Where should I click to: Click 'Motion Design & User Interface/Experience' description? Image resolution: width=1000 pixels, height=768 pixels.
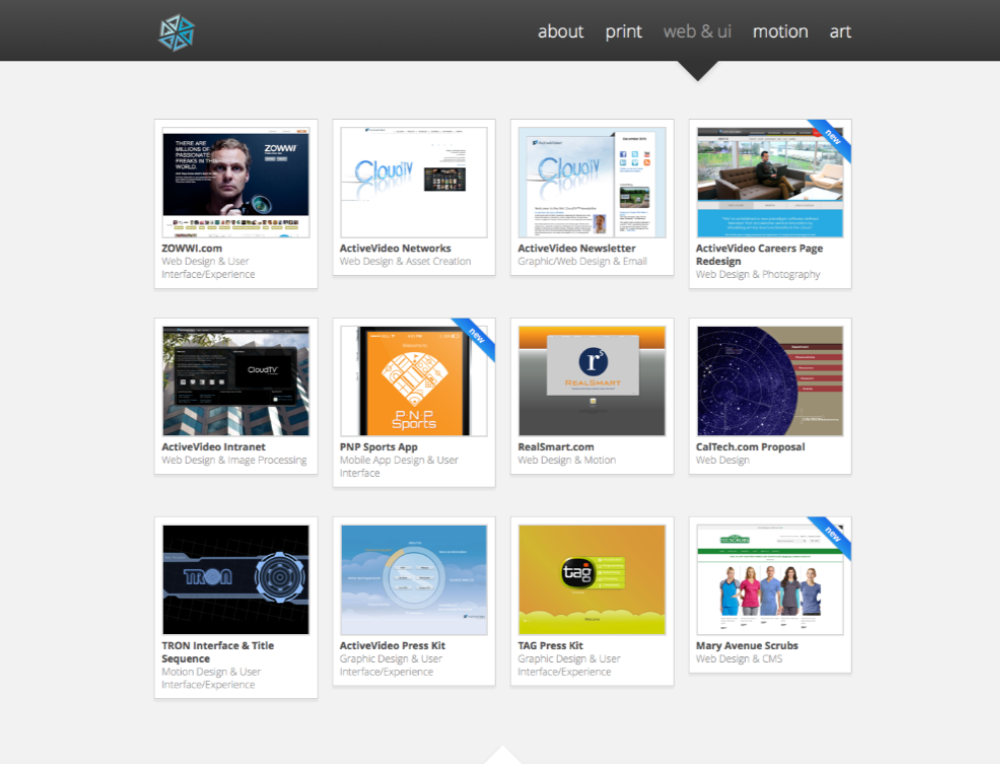pyautogui.click(x=211, y=678)
